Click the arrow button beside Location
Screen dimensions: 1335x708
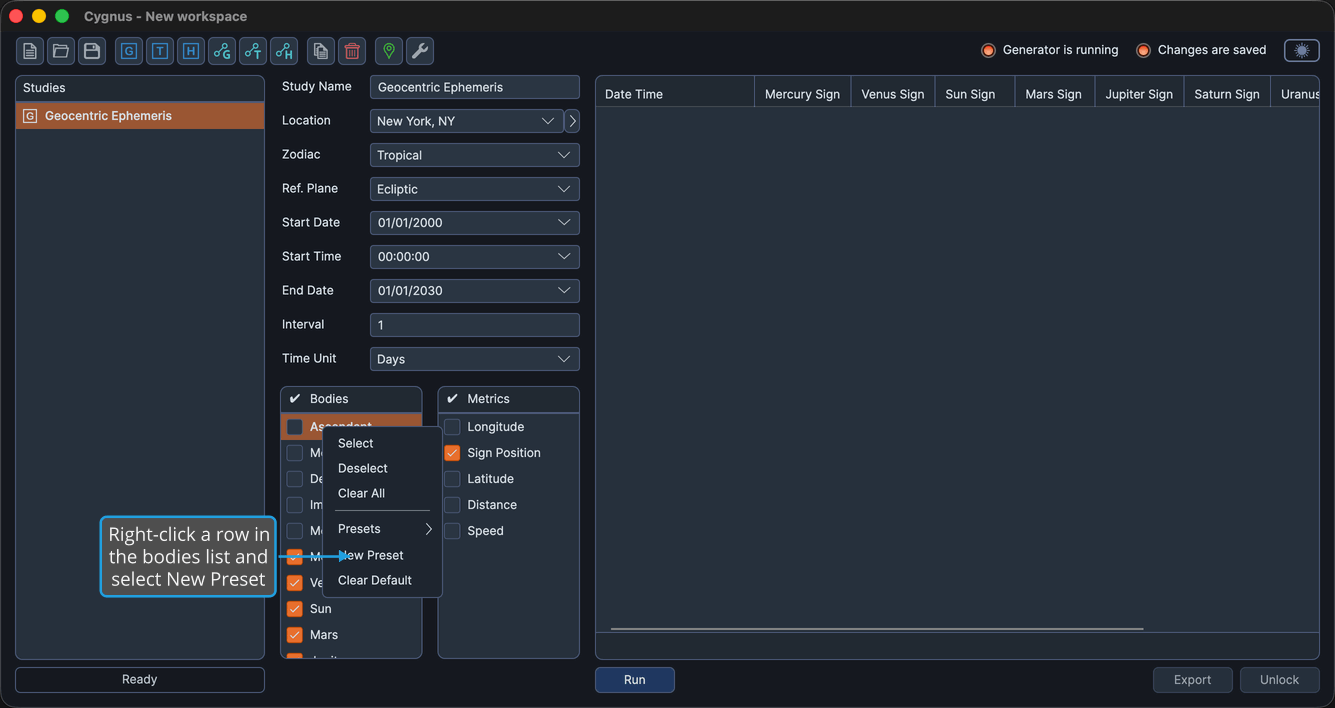[572, 121]
